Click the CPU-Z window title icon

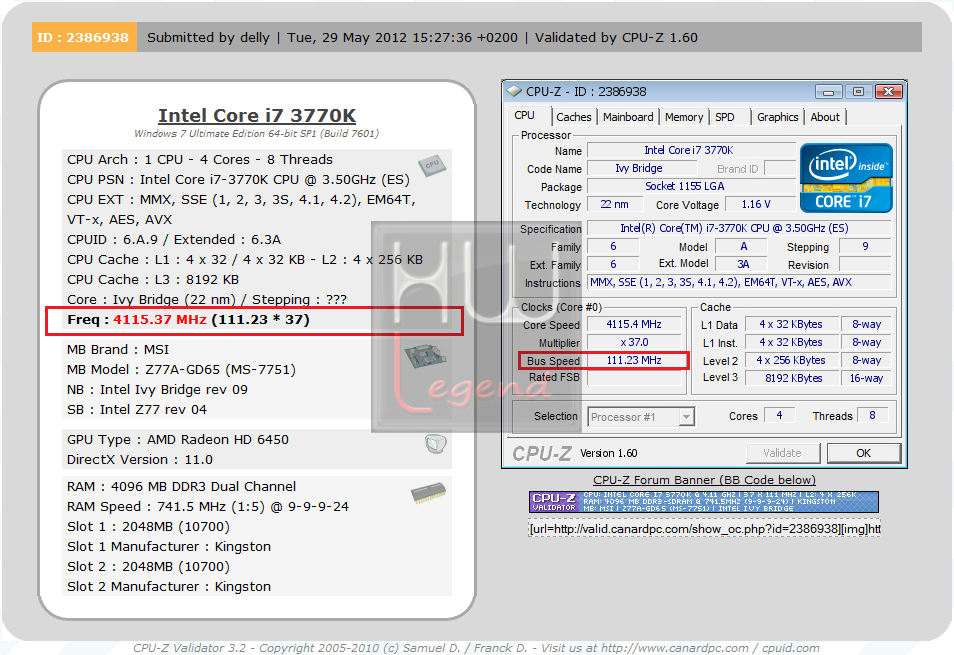point(514,91)
